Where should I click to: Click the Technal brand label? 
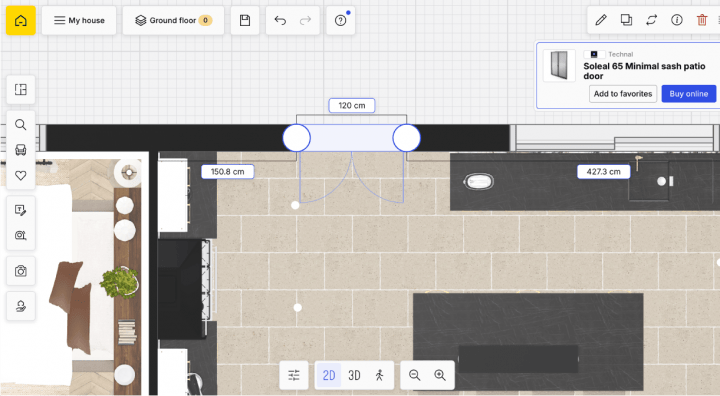pos(620,54)
